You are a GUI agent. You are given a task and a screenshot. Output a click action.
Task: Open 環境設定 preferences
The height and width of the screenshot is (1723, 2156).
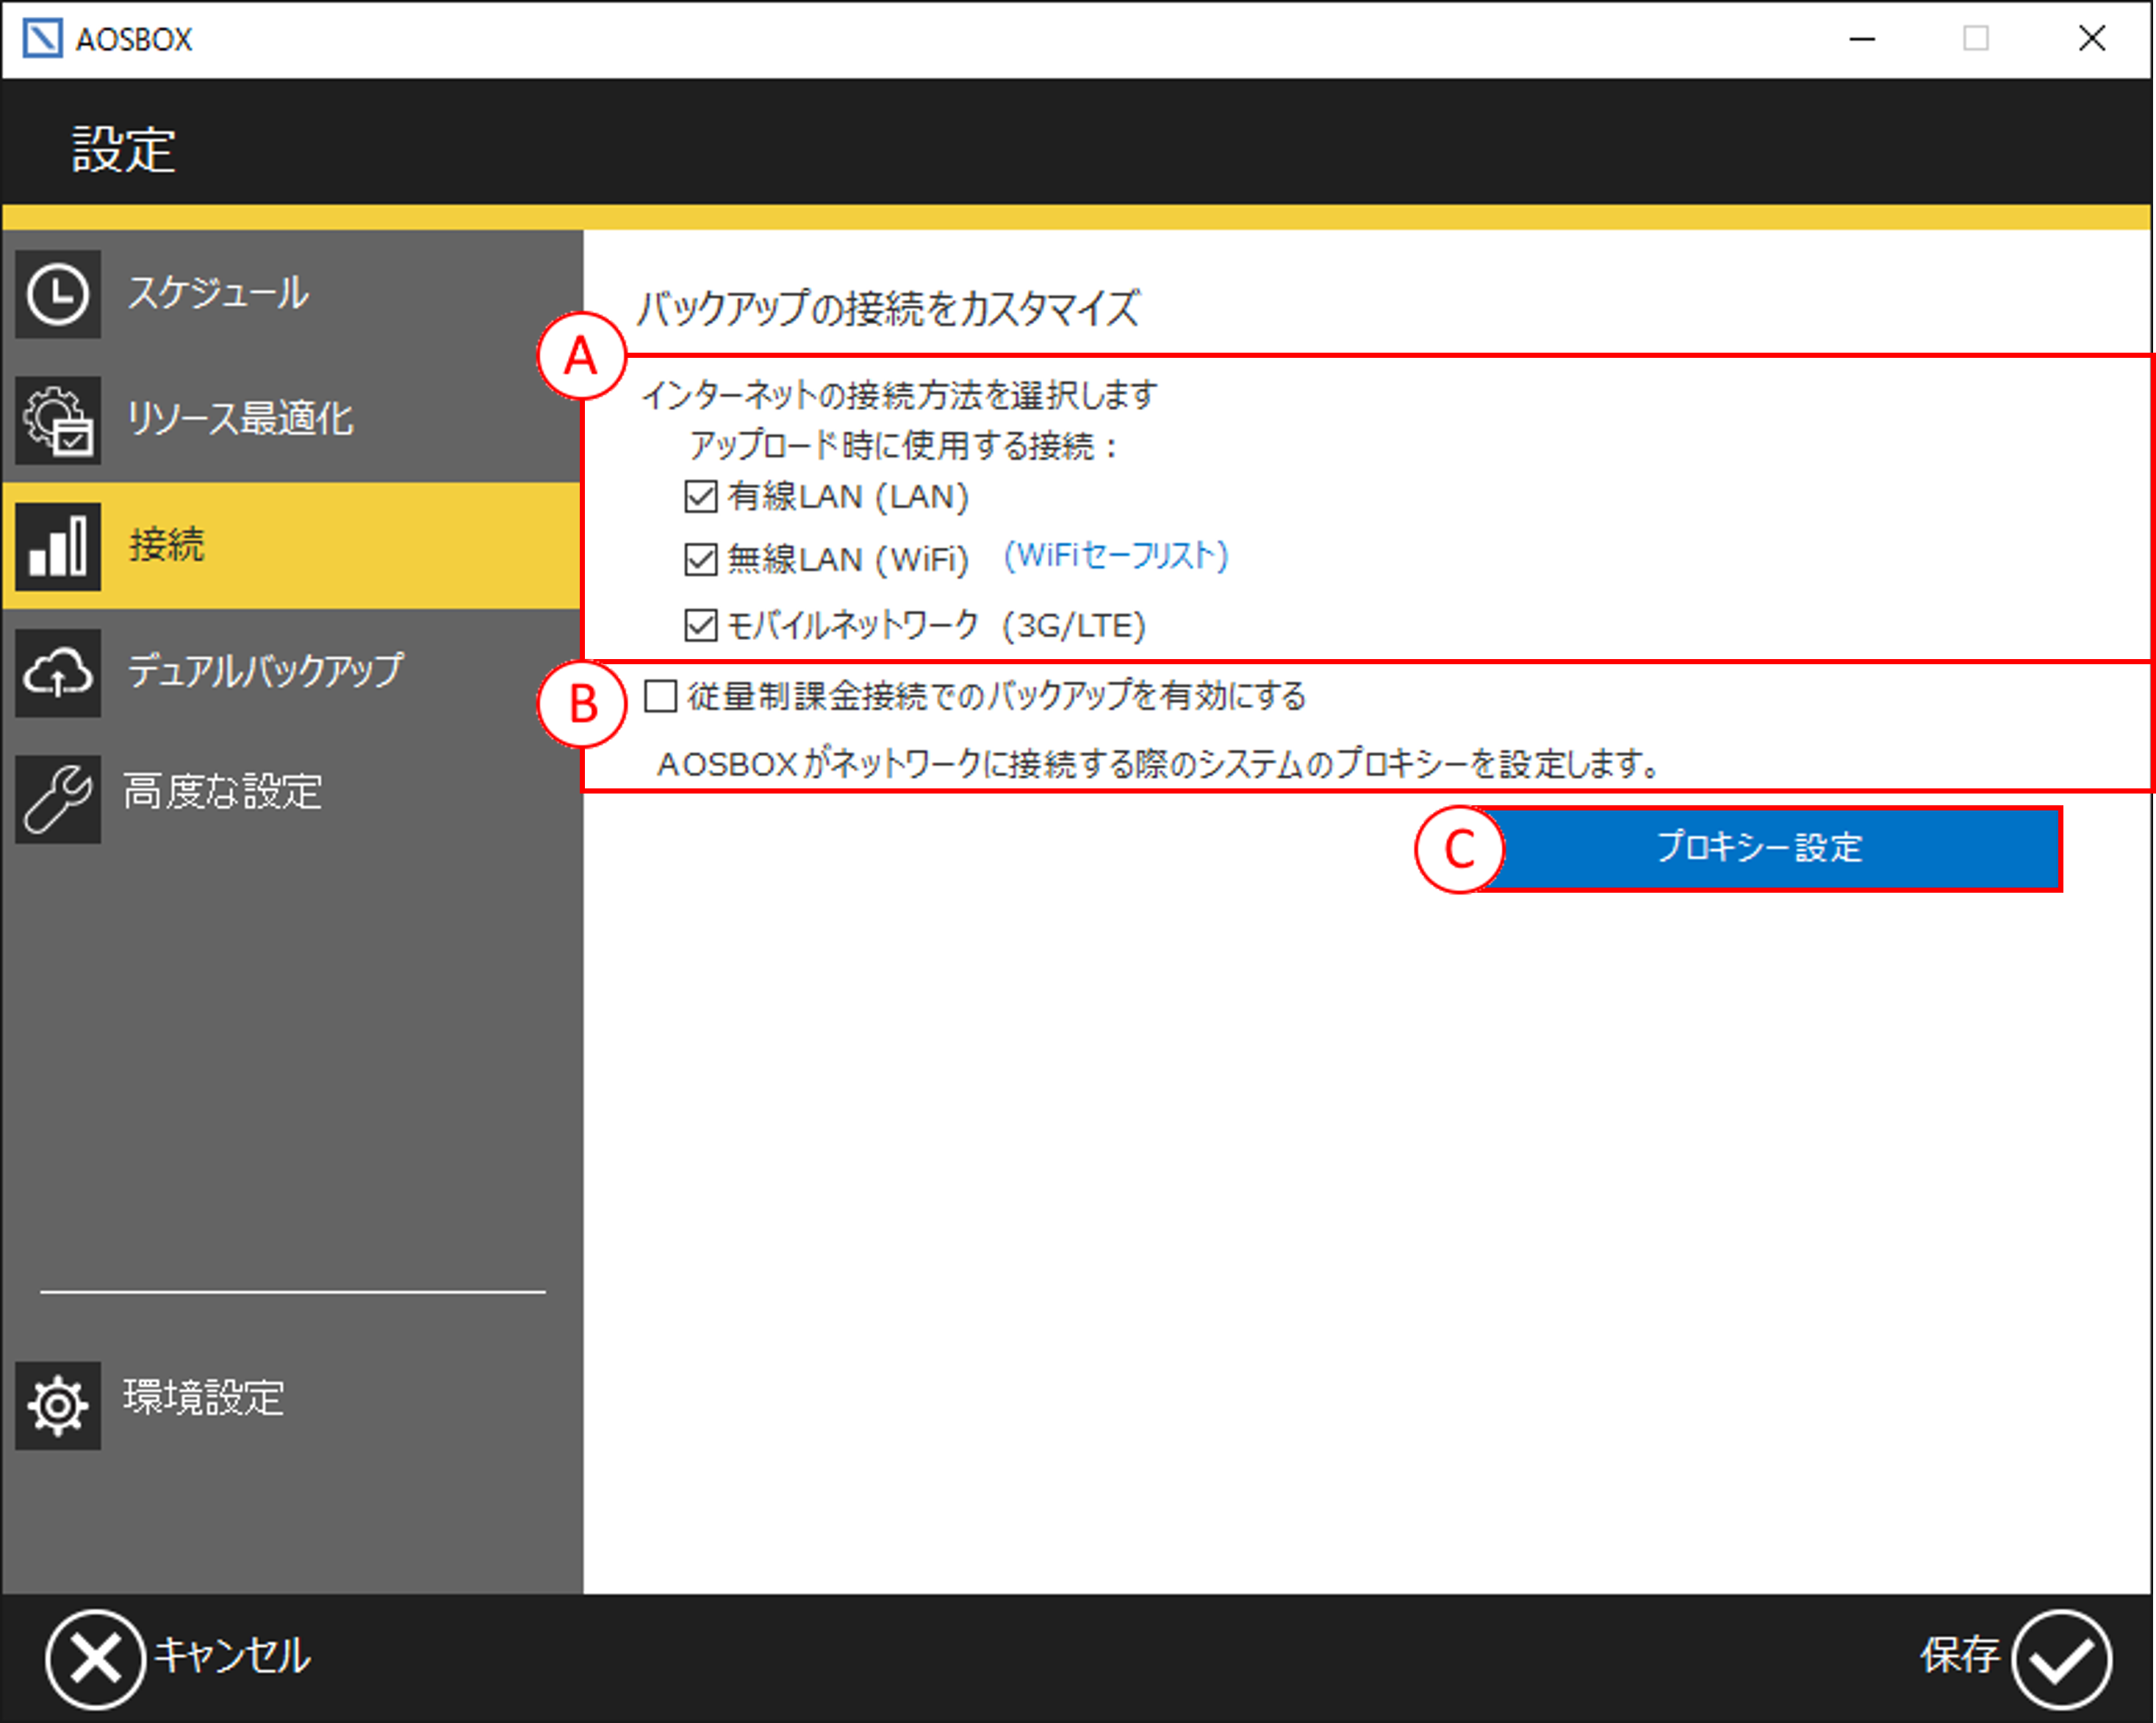[204, 1398]
